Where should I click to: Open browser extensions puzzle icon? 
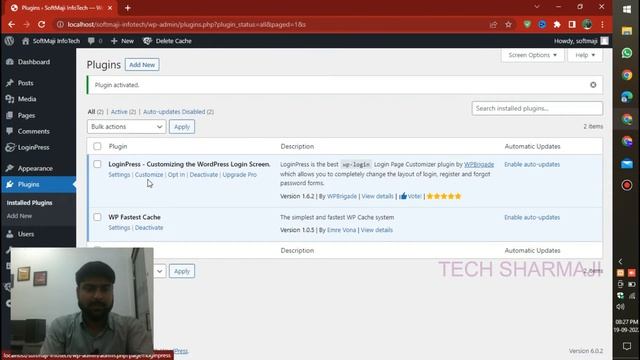[x=557, y=24]
